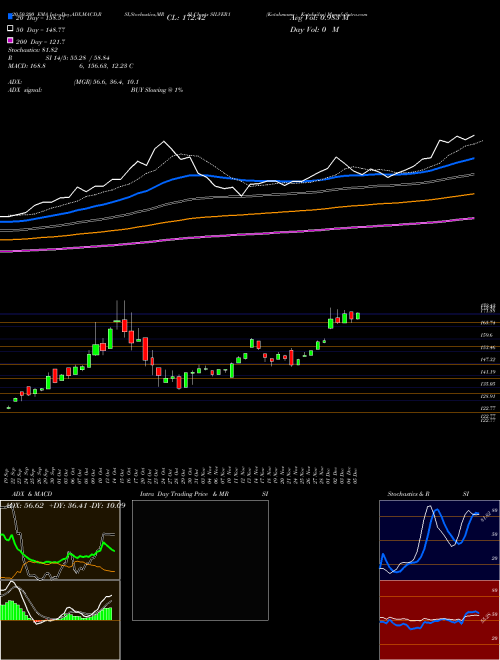Click the 141.19 price level label
The image size is (500, 660).
pyautogui.click(x=489, y=372)
